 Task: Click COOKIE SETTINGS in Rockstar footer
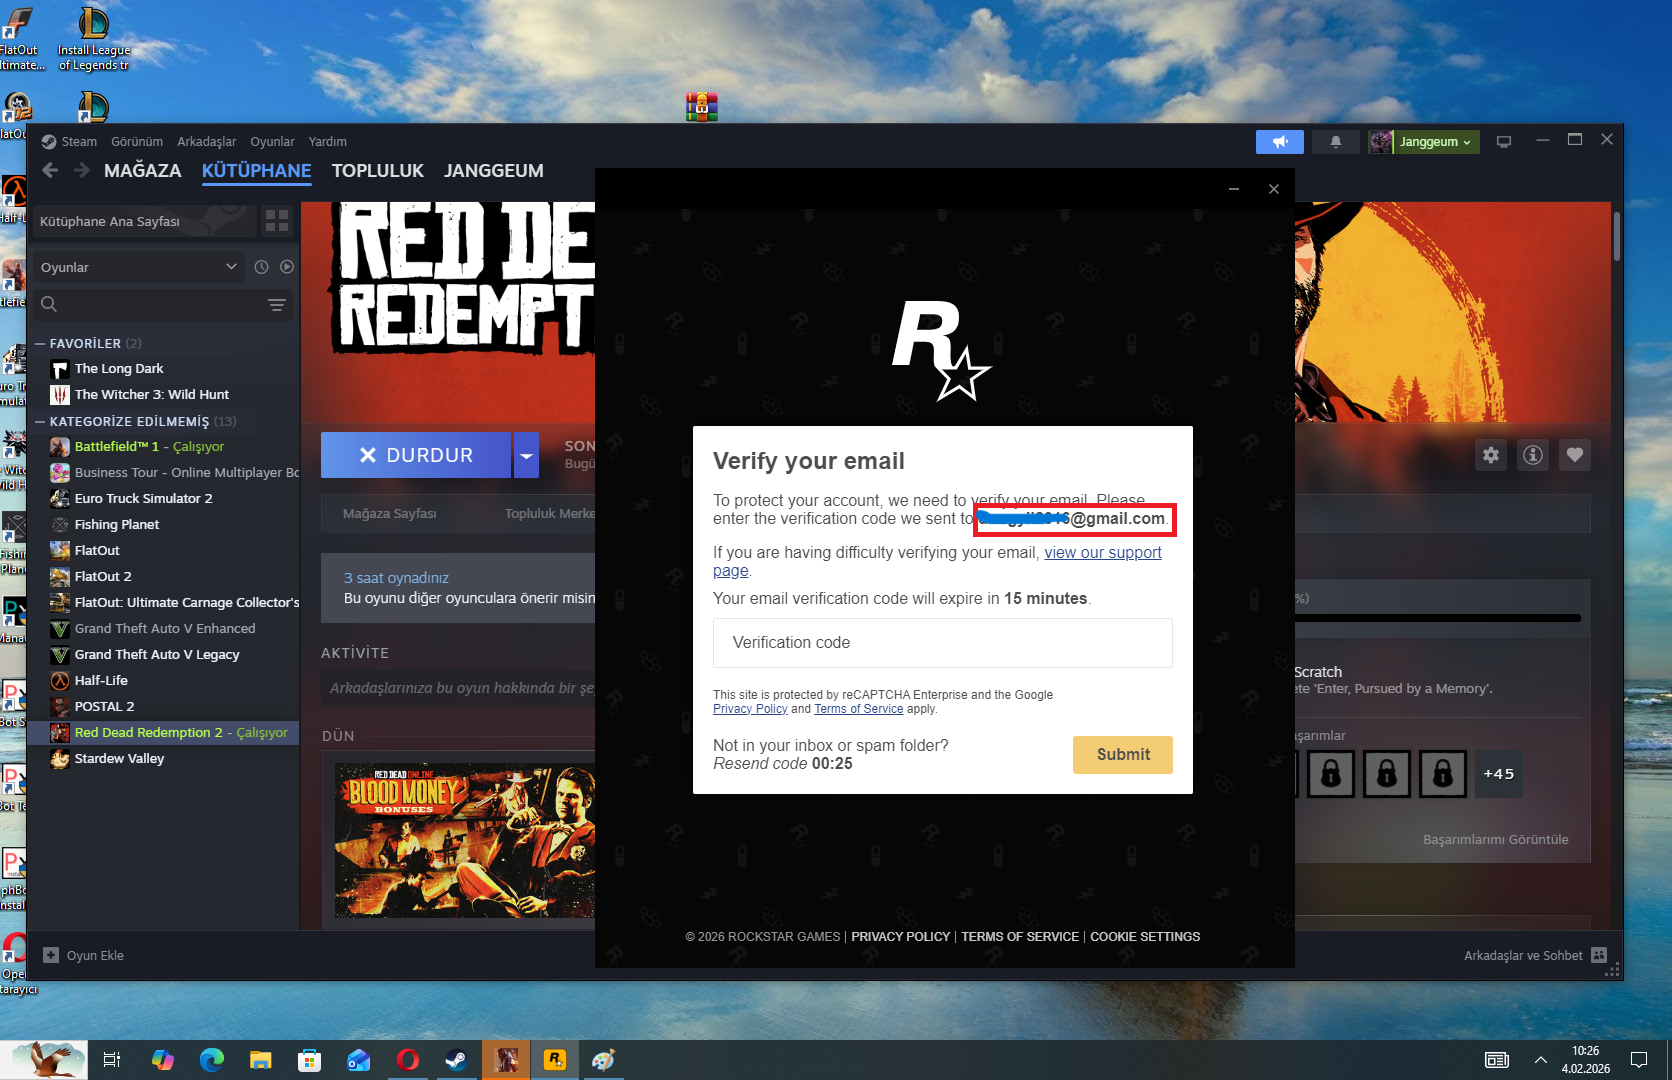(1145, 937)
